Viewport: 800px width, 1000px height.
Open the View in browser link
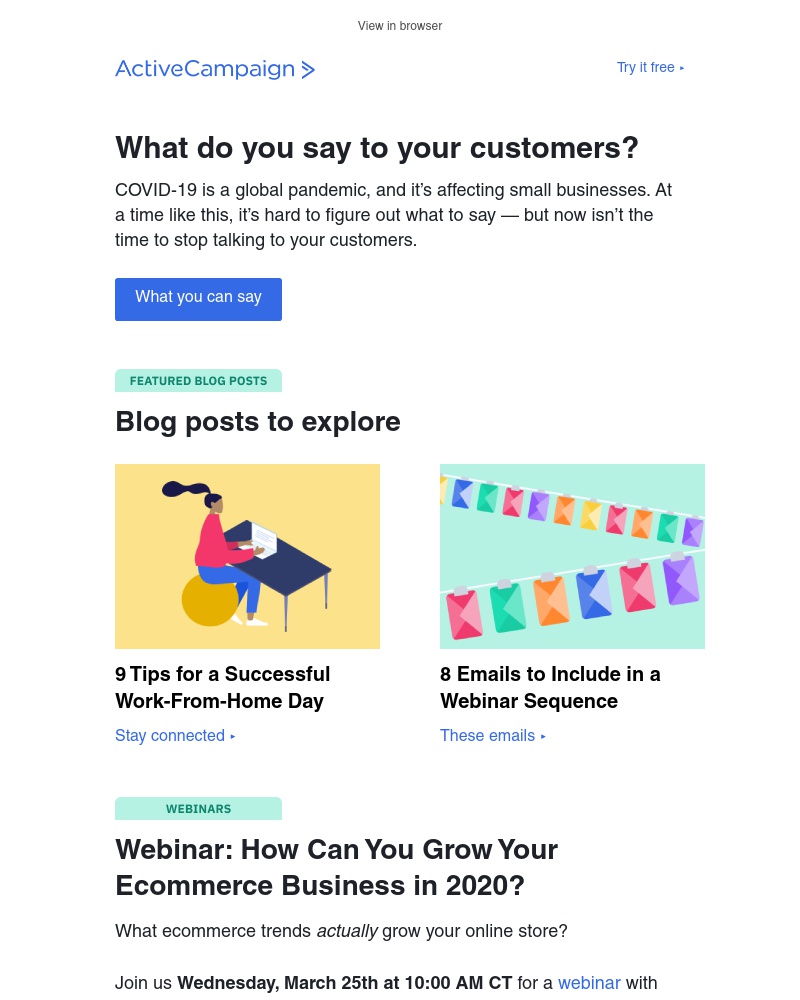click(x=399, y=26)
